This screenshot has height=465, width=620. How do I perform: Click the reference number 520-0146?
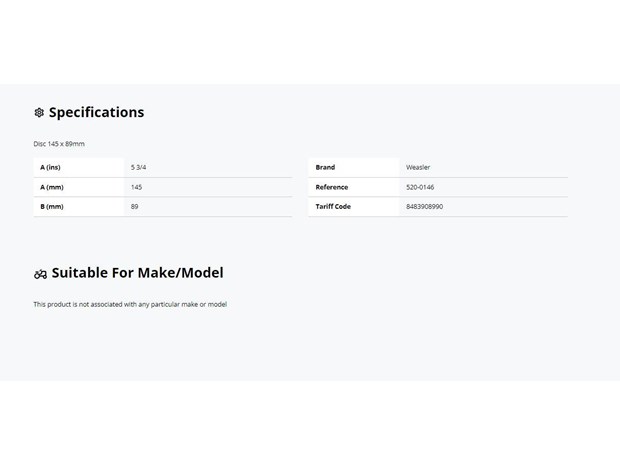tap(420, 187)
